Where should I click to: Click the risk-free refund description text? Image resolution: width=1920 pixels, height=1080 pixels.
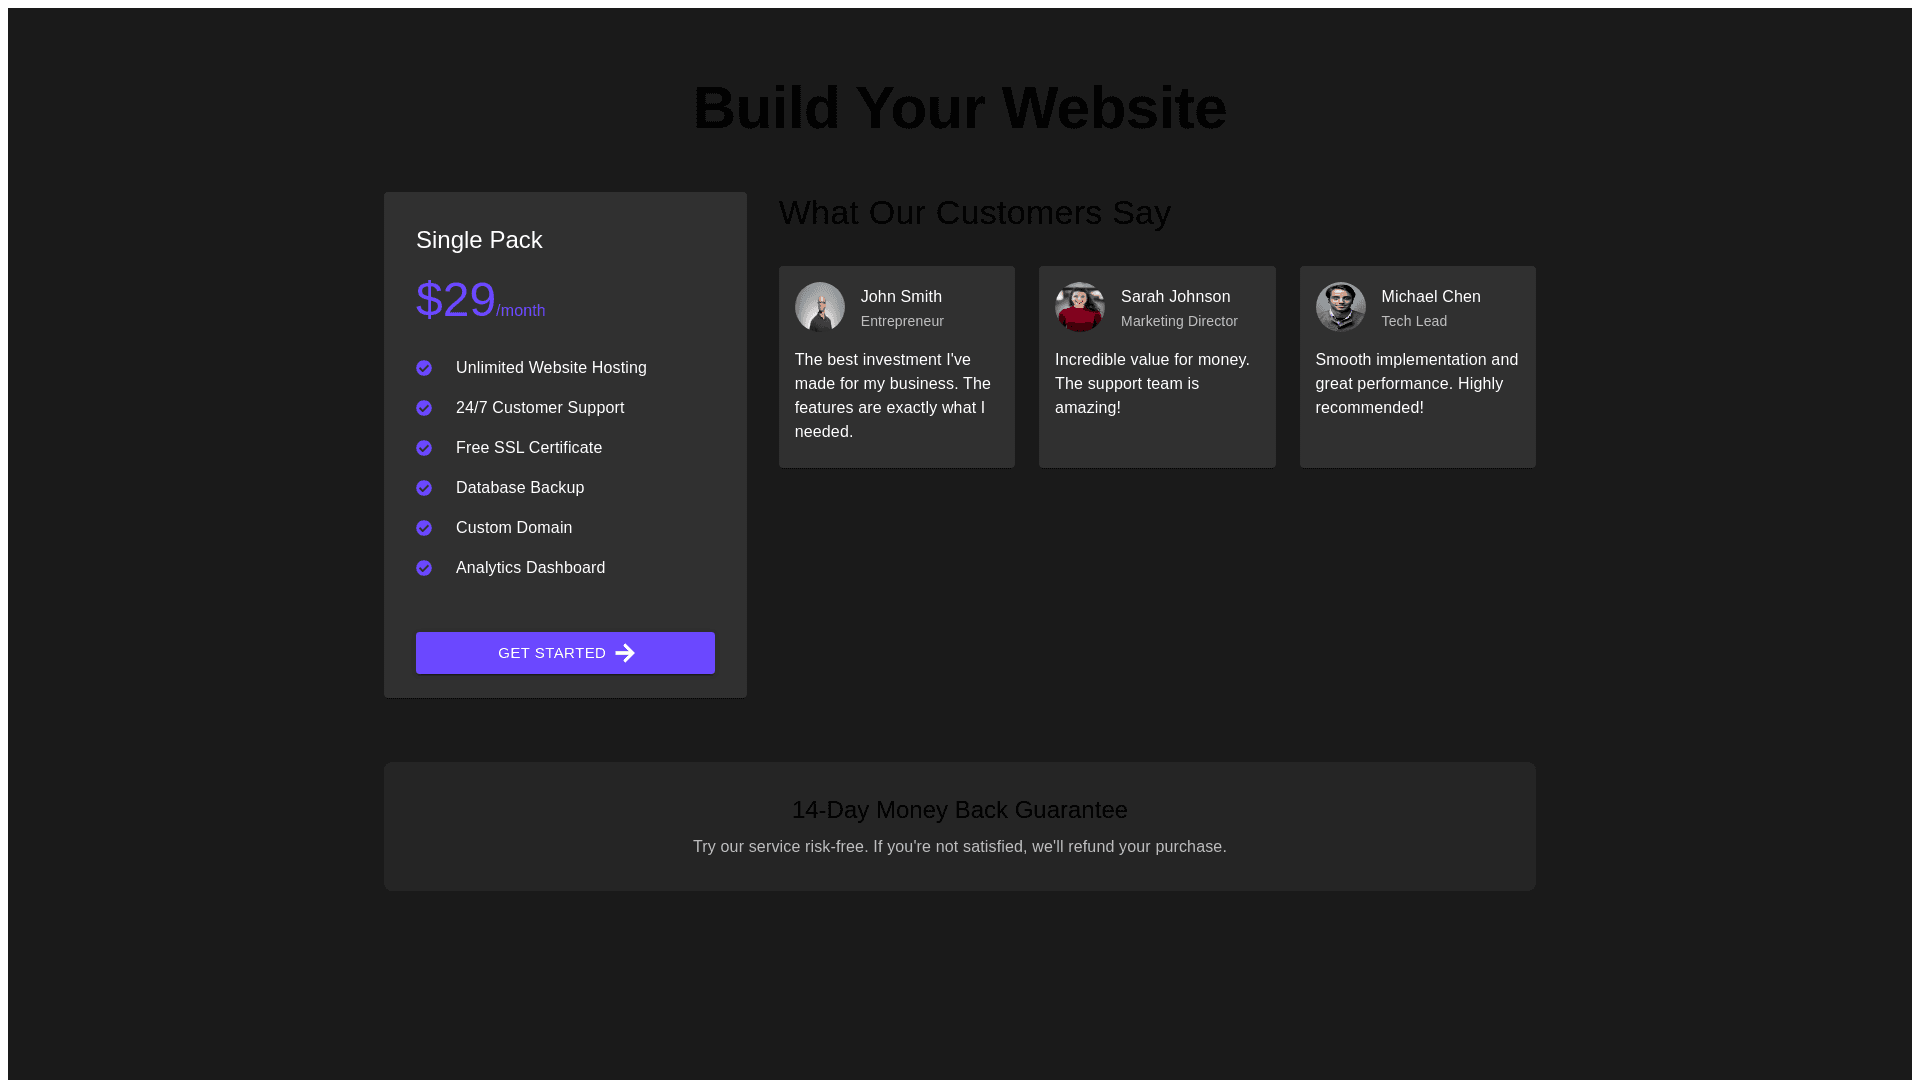pos(959,847)
